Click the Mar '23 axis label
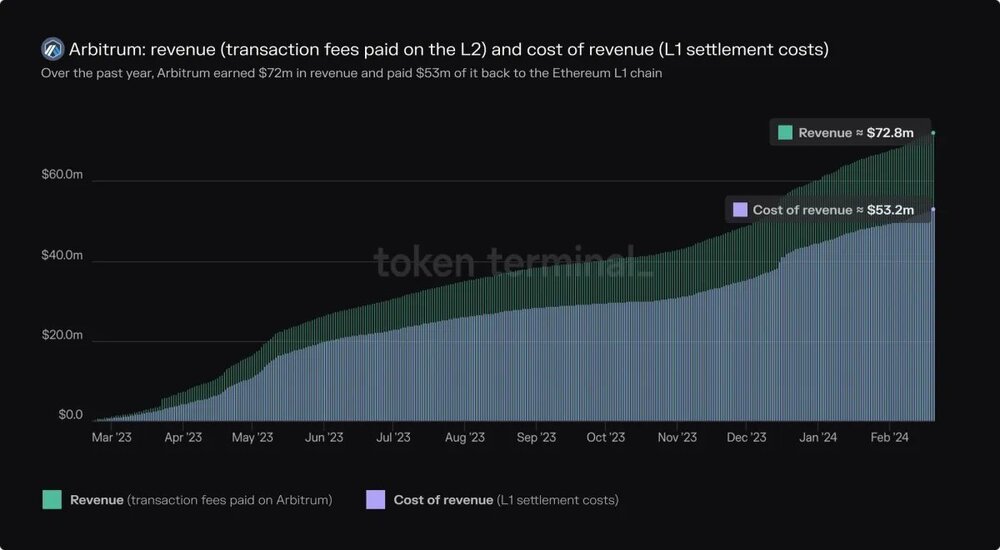The height and width of the screenshot is (550, 1000). tap(112, 438)
